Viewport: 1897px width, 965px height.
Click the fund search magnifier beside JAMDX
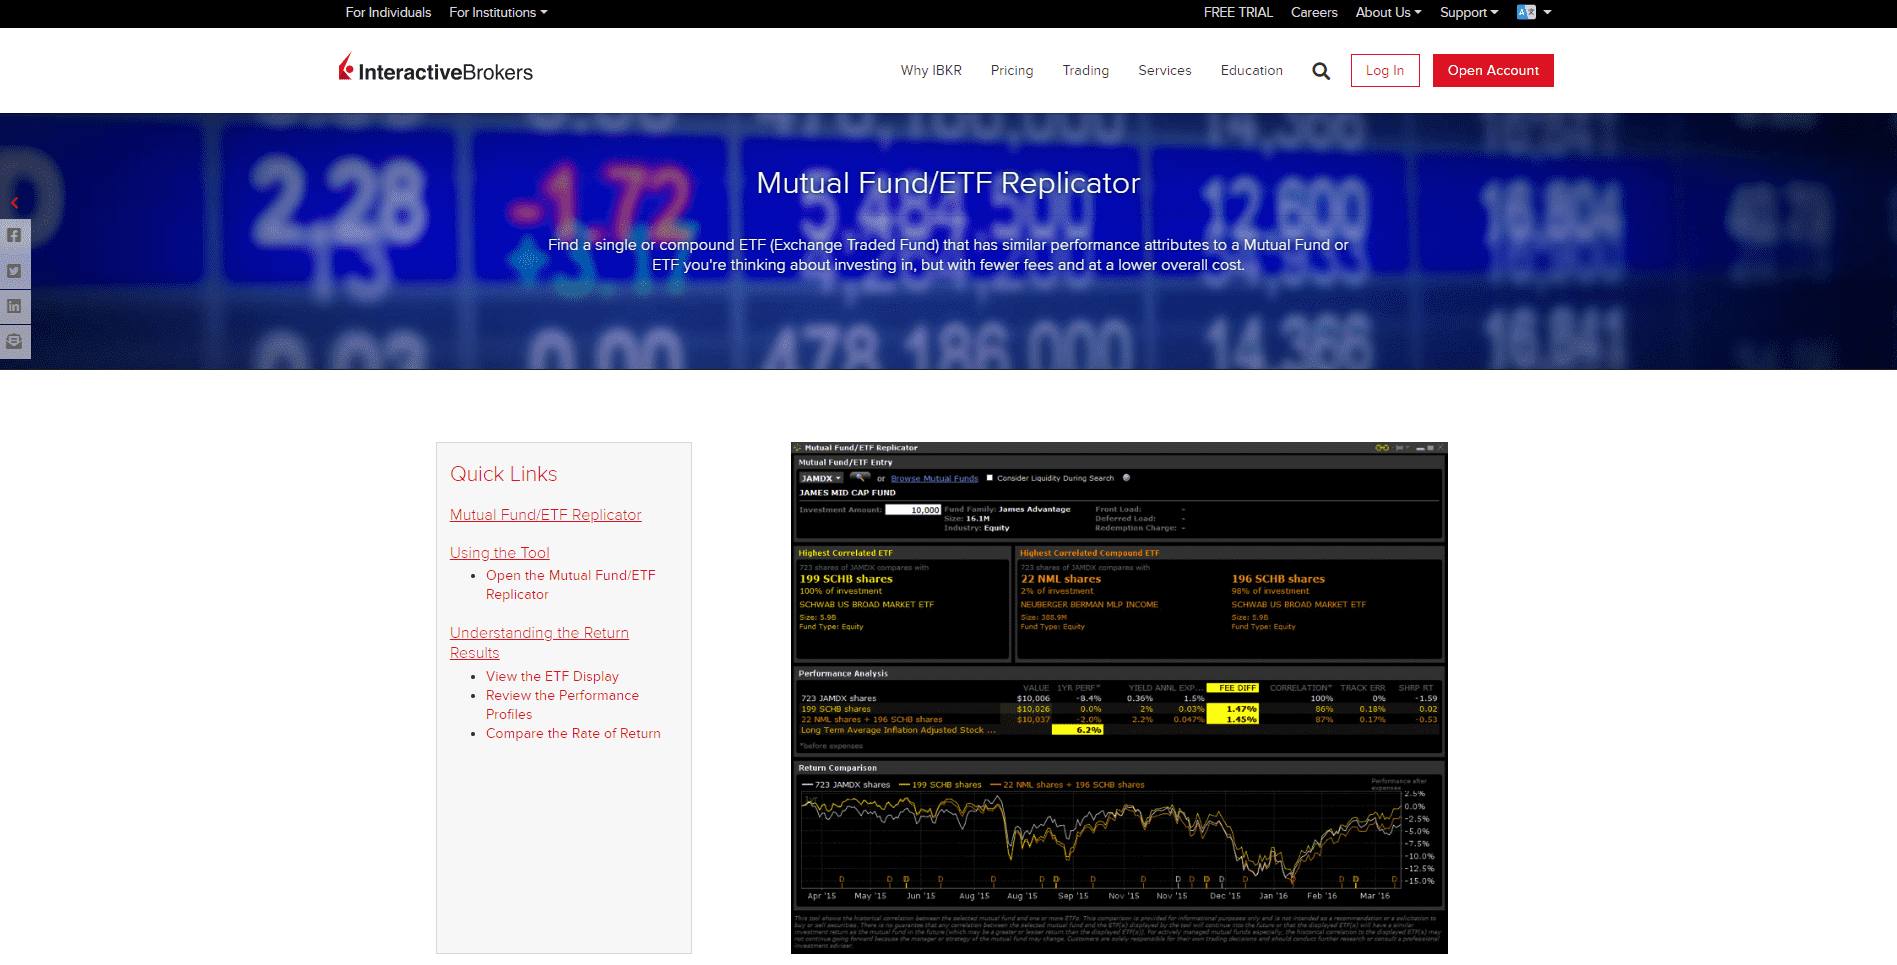pyautogui.click(x=861, y=478)
